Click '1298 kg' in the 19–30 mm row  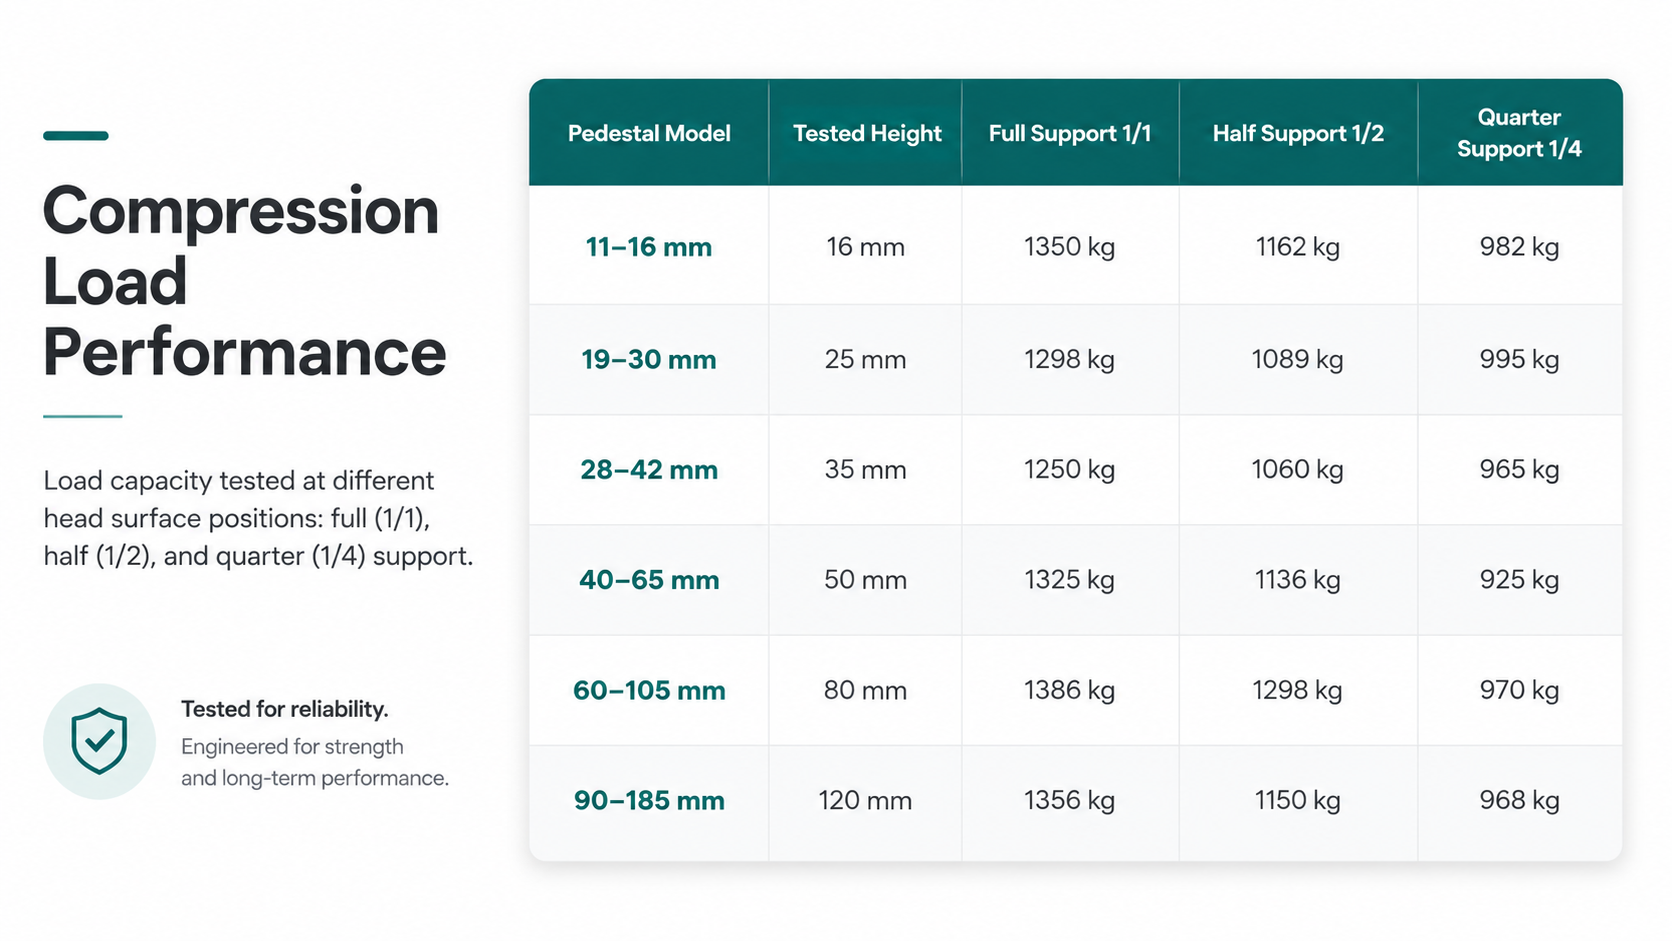click(1069, 360)
